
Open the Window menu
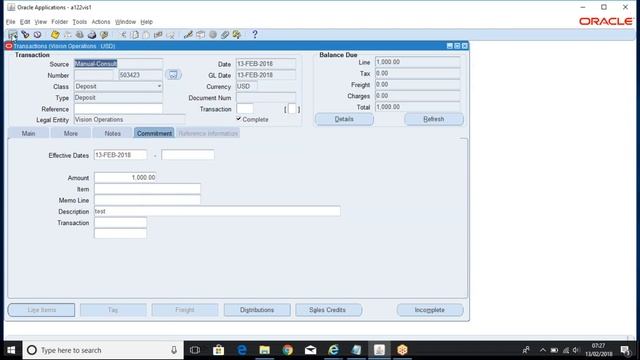pyautogui.click(x=125, y=22)
